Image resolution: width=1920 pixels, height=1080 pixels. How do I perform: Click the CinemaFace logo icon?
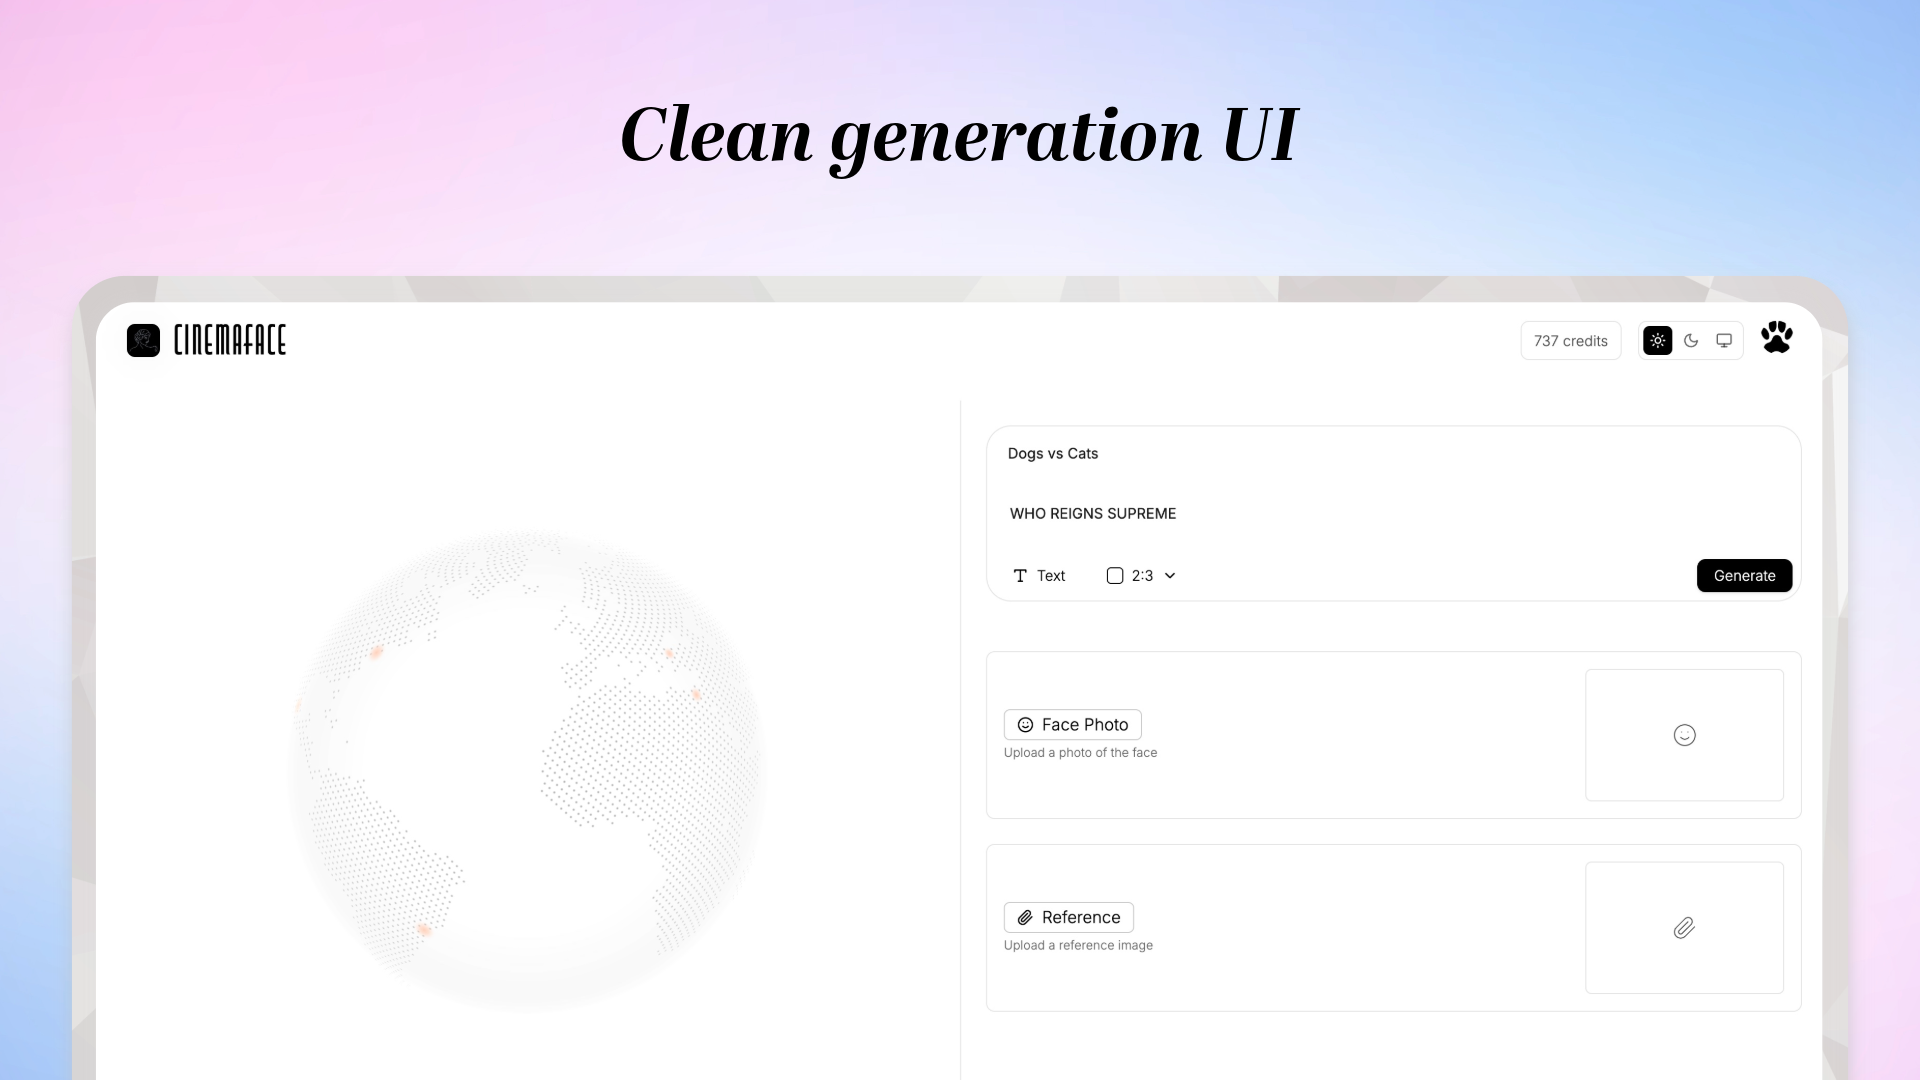(143, 340)
